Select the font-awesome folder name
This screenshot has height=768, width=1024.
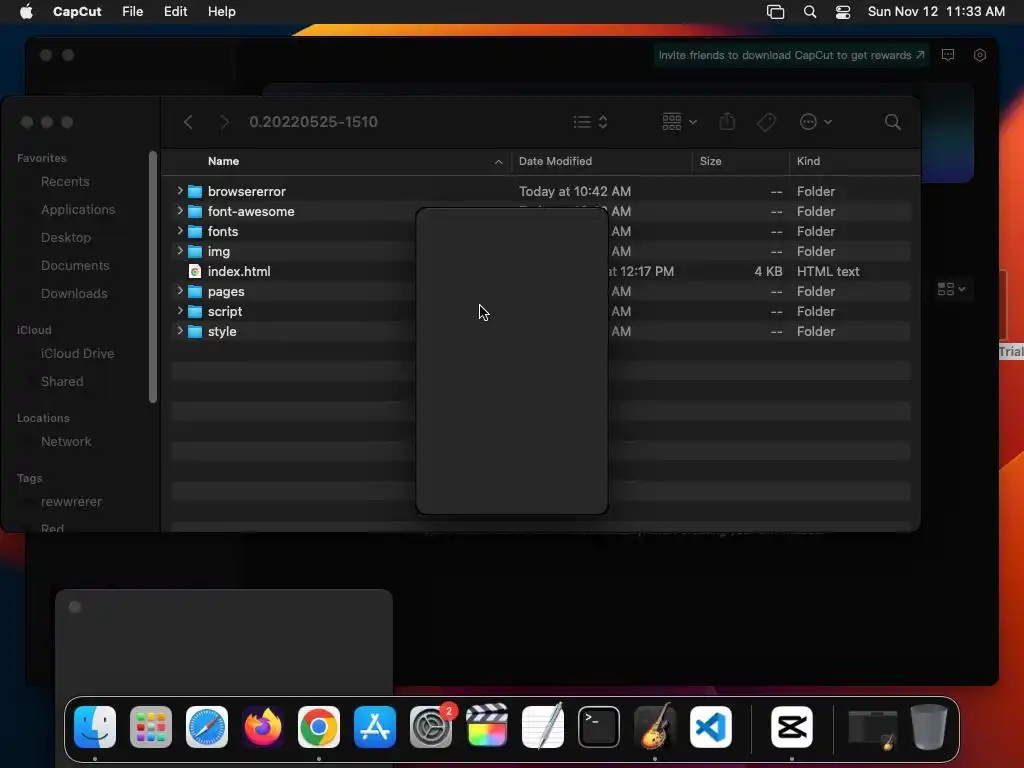click(251, 212)
